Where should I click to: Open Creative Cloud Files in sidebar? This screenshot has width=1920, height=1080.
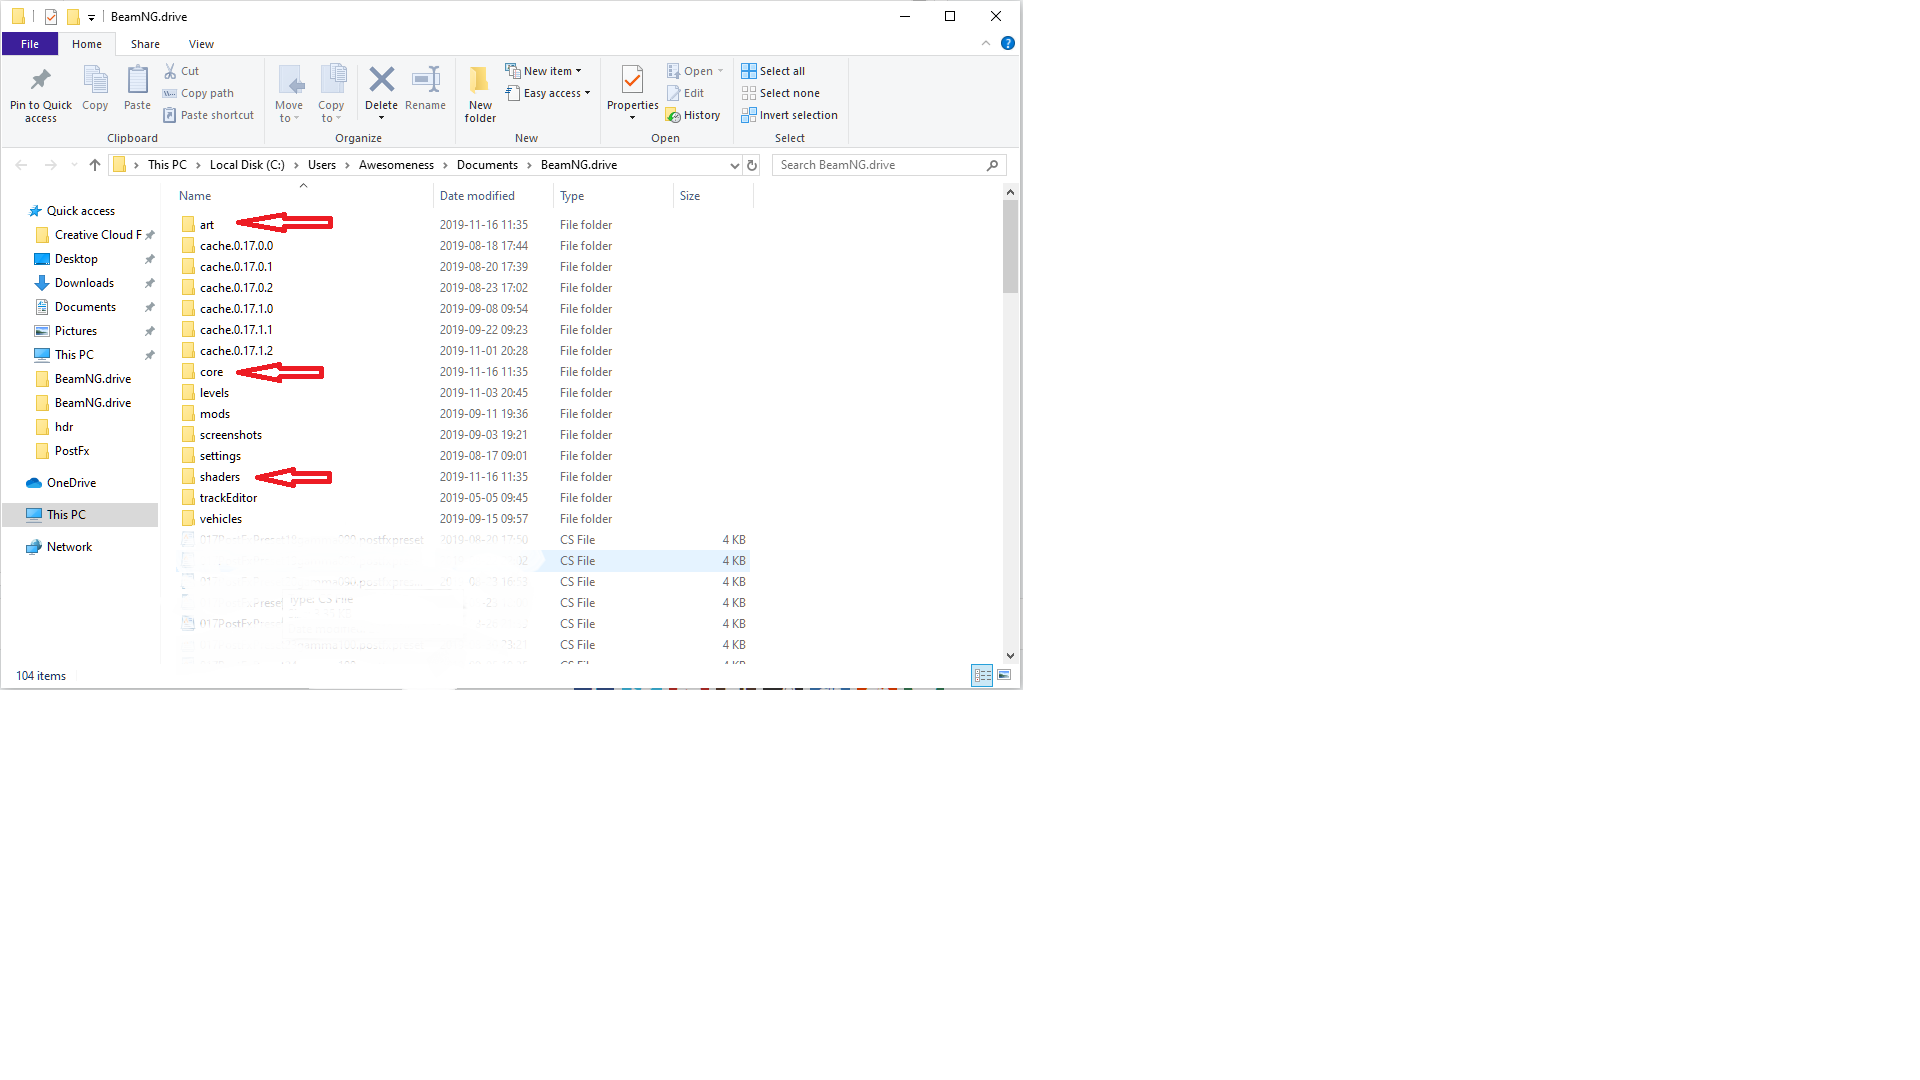(x=97, y=235)
